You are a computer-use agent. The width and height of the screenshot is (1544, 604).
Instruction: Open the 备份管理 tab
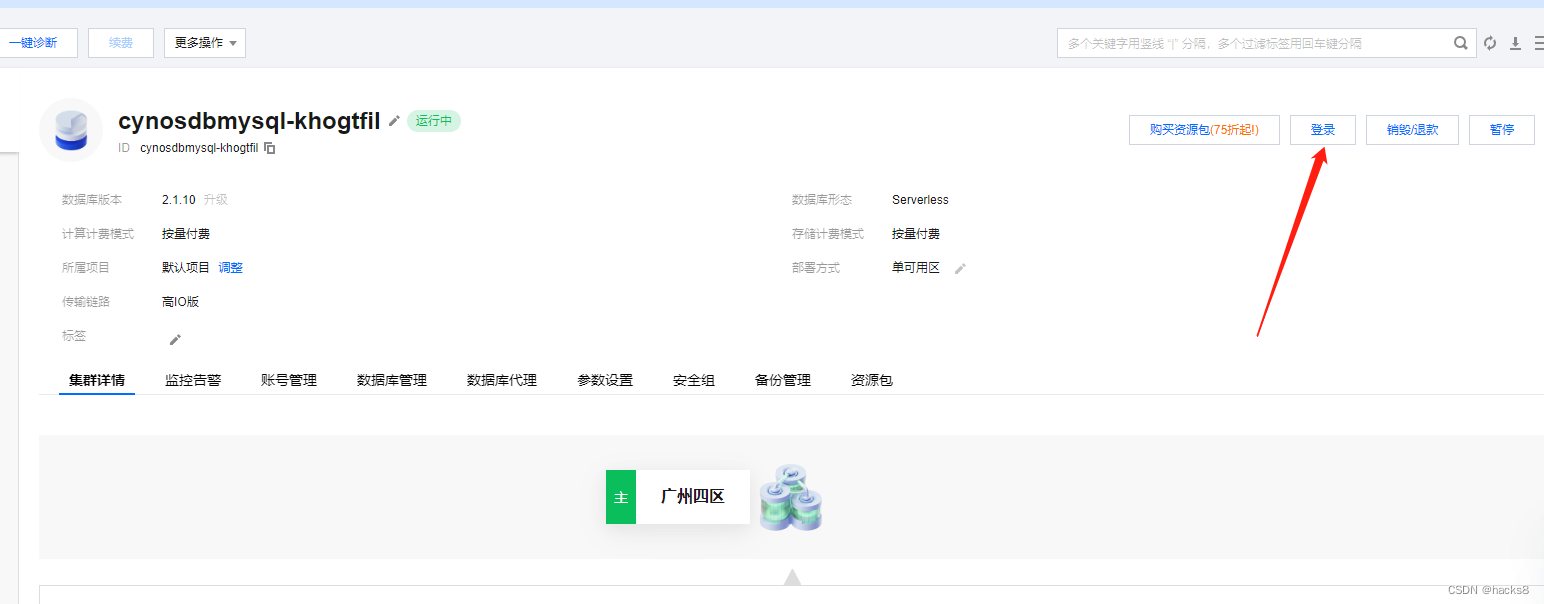point(783,380)
